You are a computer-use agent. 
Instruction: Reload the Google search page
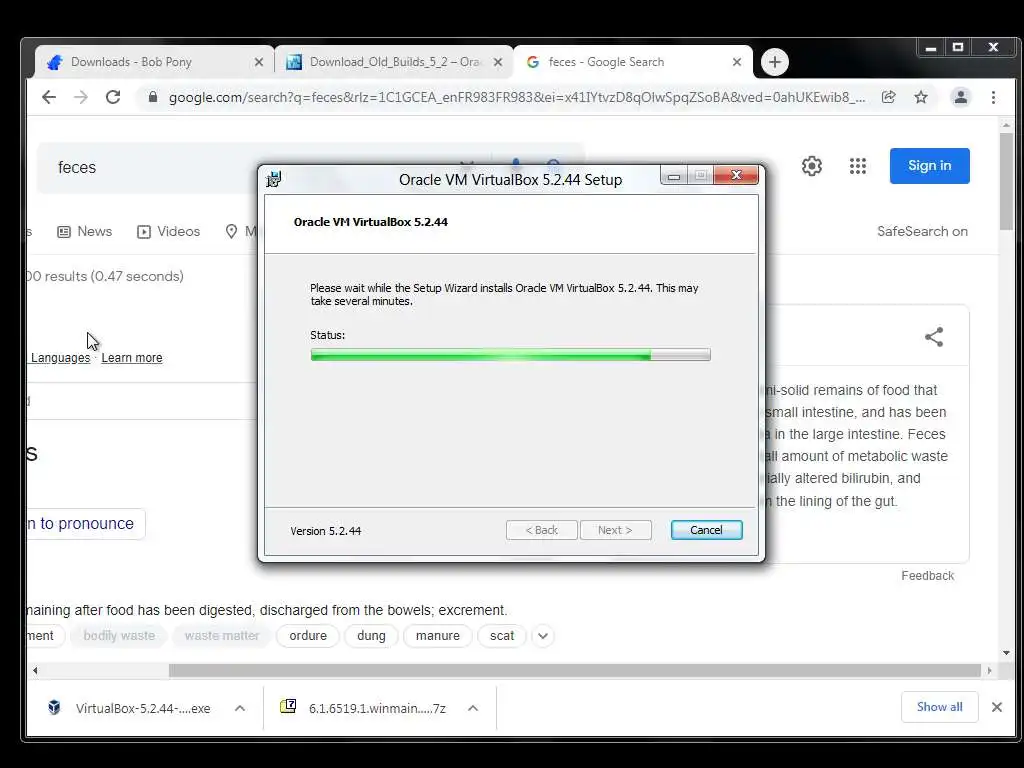click(113, 97)
